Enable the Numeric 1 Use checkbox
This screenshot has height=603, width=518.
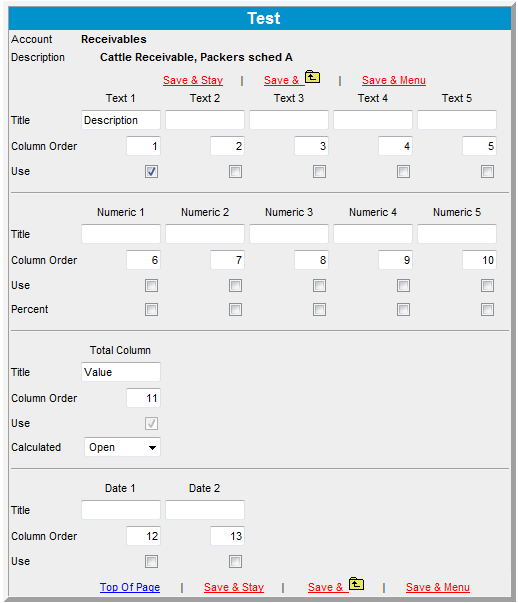pyautogui.click(x=152, y=286)
